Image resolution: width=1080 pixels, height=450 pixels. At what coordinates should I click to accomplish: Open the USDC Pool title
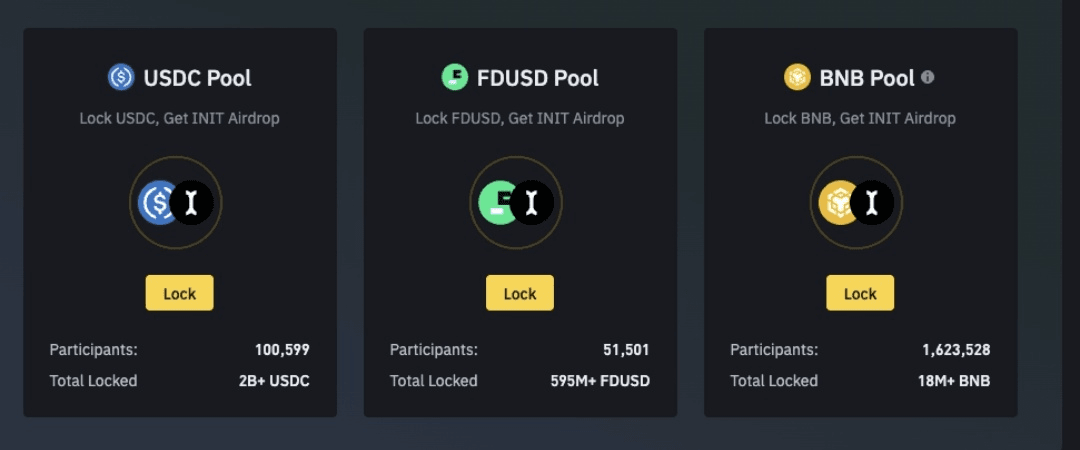[197, 77]
